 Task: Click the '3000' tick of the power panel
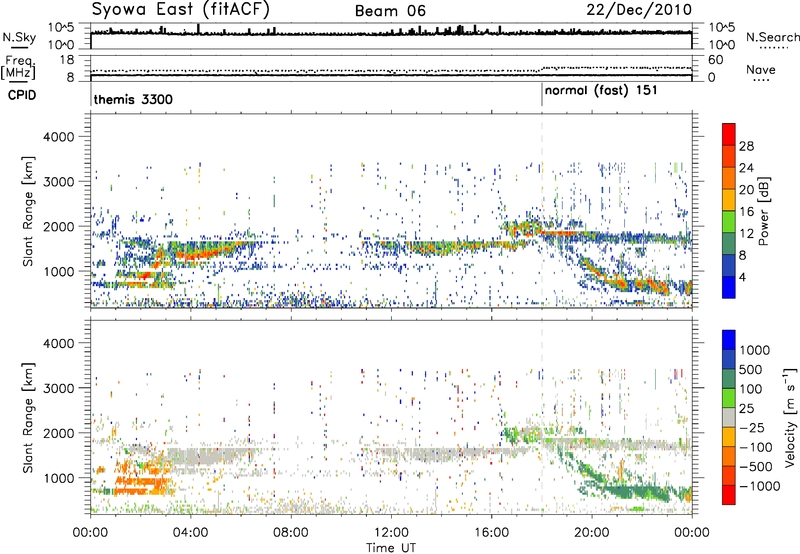click(x=59, y=182)
